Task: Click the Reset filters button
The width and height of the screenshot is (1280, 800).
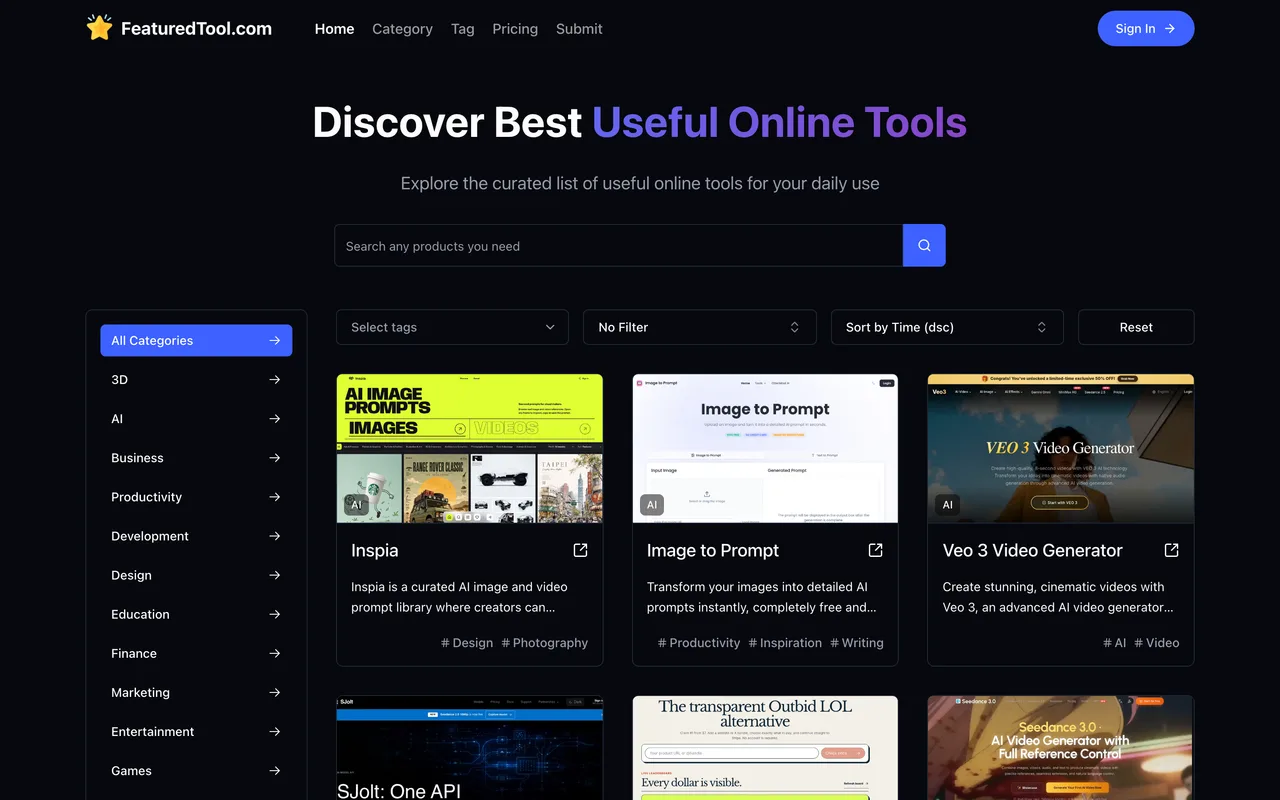Action: click(x=1136, y=327)
